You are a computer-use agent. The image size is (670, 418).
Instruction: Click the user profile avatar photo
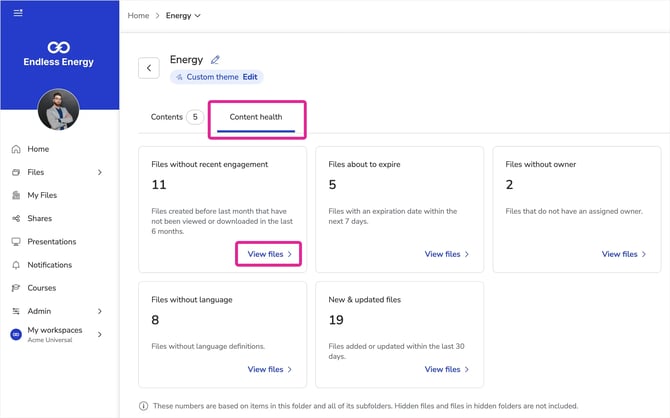[x=59, y=109]
